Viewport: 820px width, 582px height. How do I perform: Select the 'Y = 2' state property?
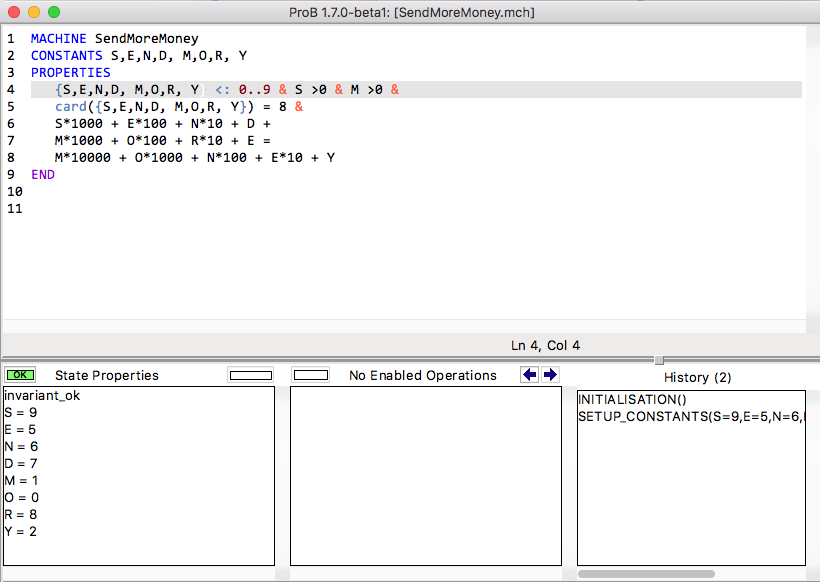tap(22, 531)
